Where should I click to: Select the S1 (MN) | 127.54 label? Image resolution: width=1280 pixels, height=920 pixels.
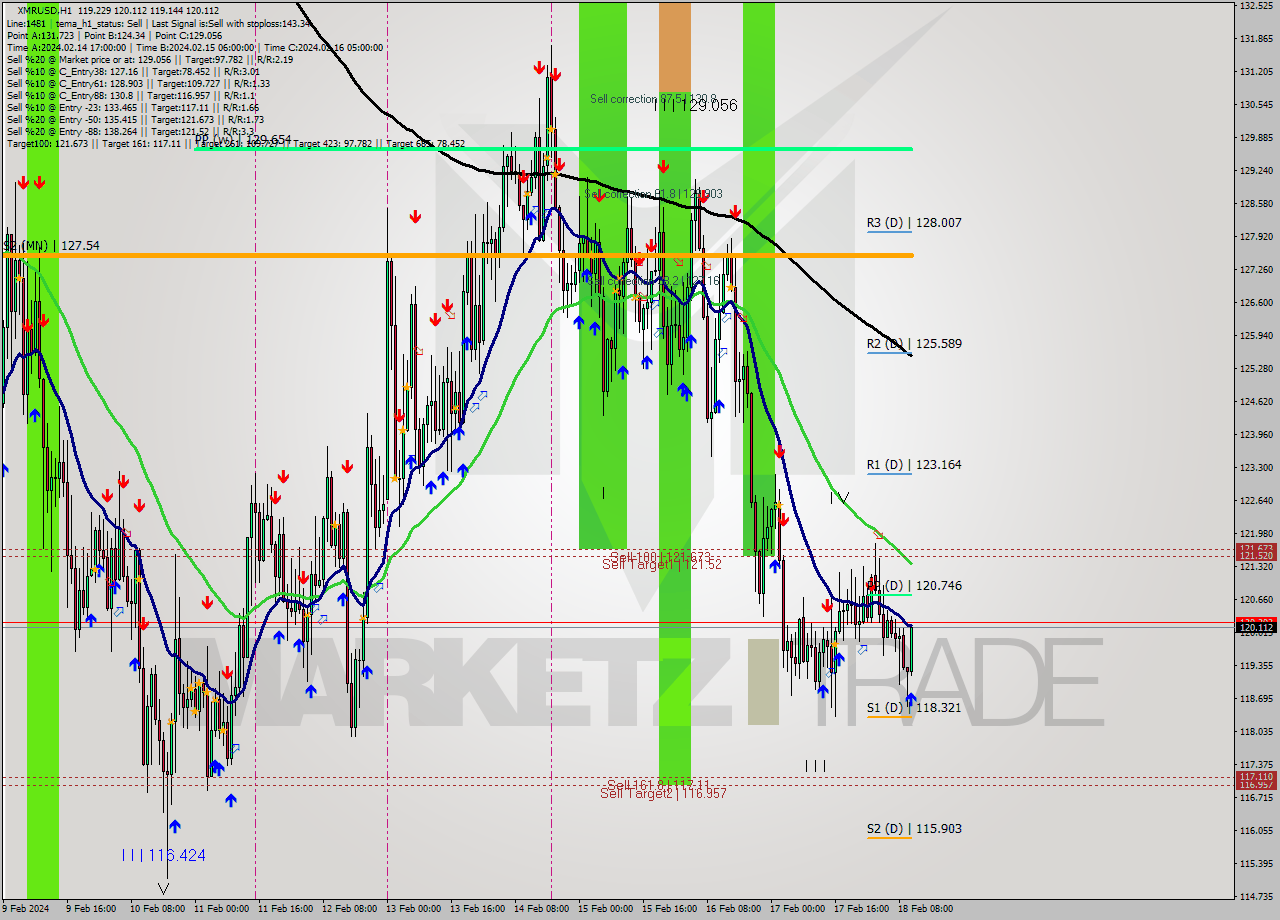coord(52,245)
